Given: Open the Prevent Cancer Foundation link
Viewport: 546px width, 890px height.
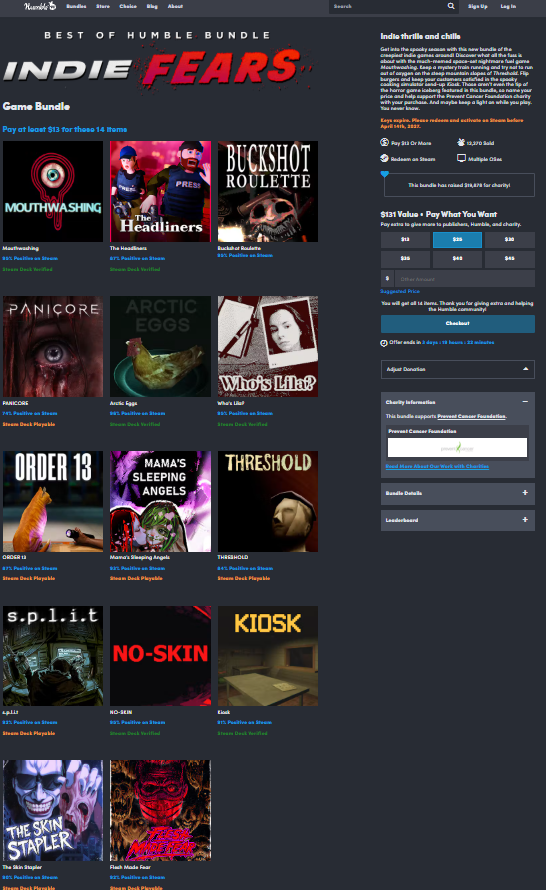Looking at the screenshot, I should pos(471,416).
